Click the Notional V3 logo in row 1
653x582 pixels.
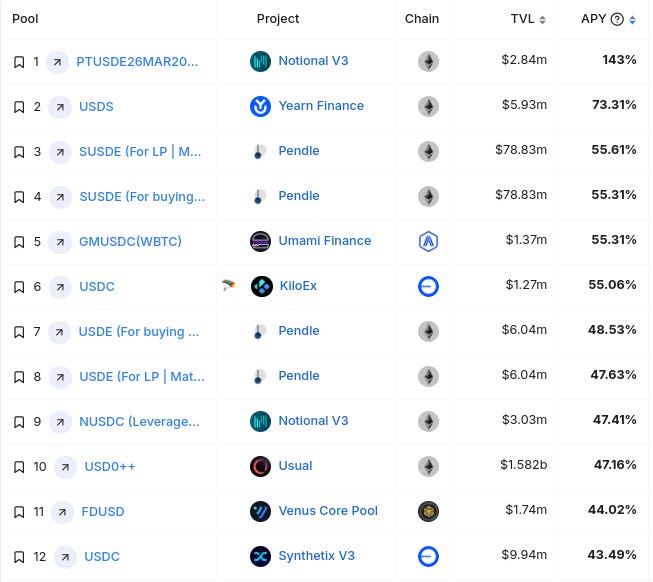pos(260,61)
